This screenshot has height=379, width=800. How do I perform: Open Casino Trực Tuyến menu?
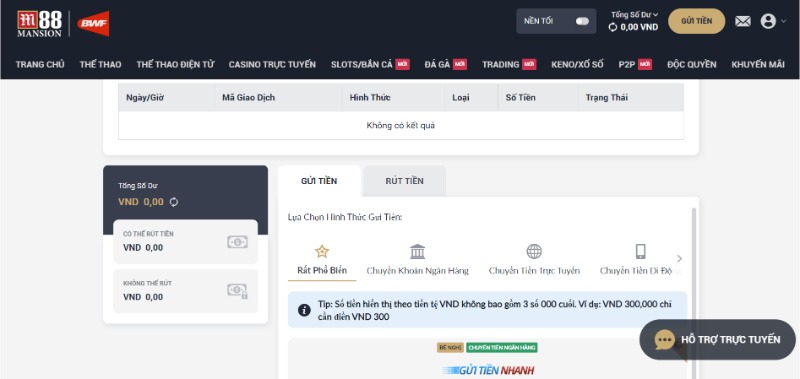272,64
